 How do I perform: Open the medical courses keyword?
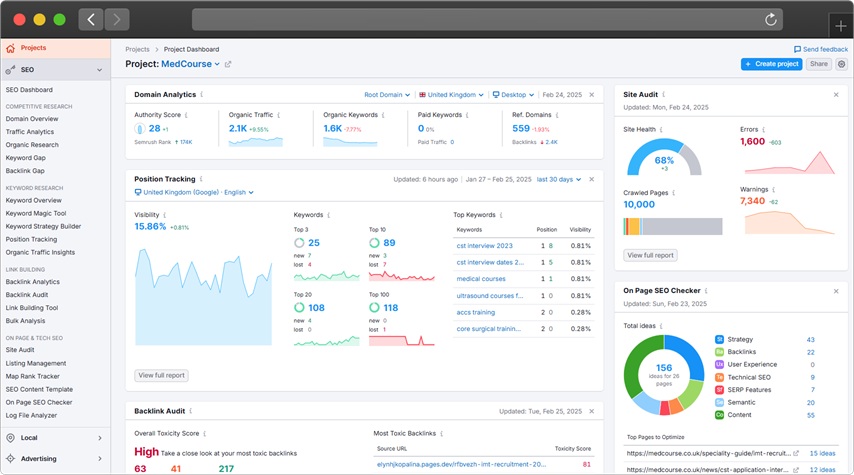[x=481, y=279]
